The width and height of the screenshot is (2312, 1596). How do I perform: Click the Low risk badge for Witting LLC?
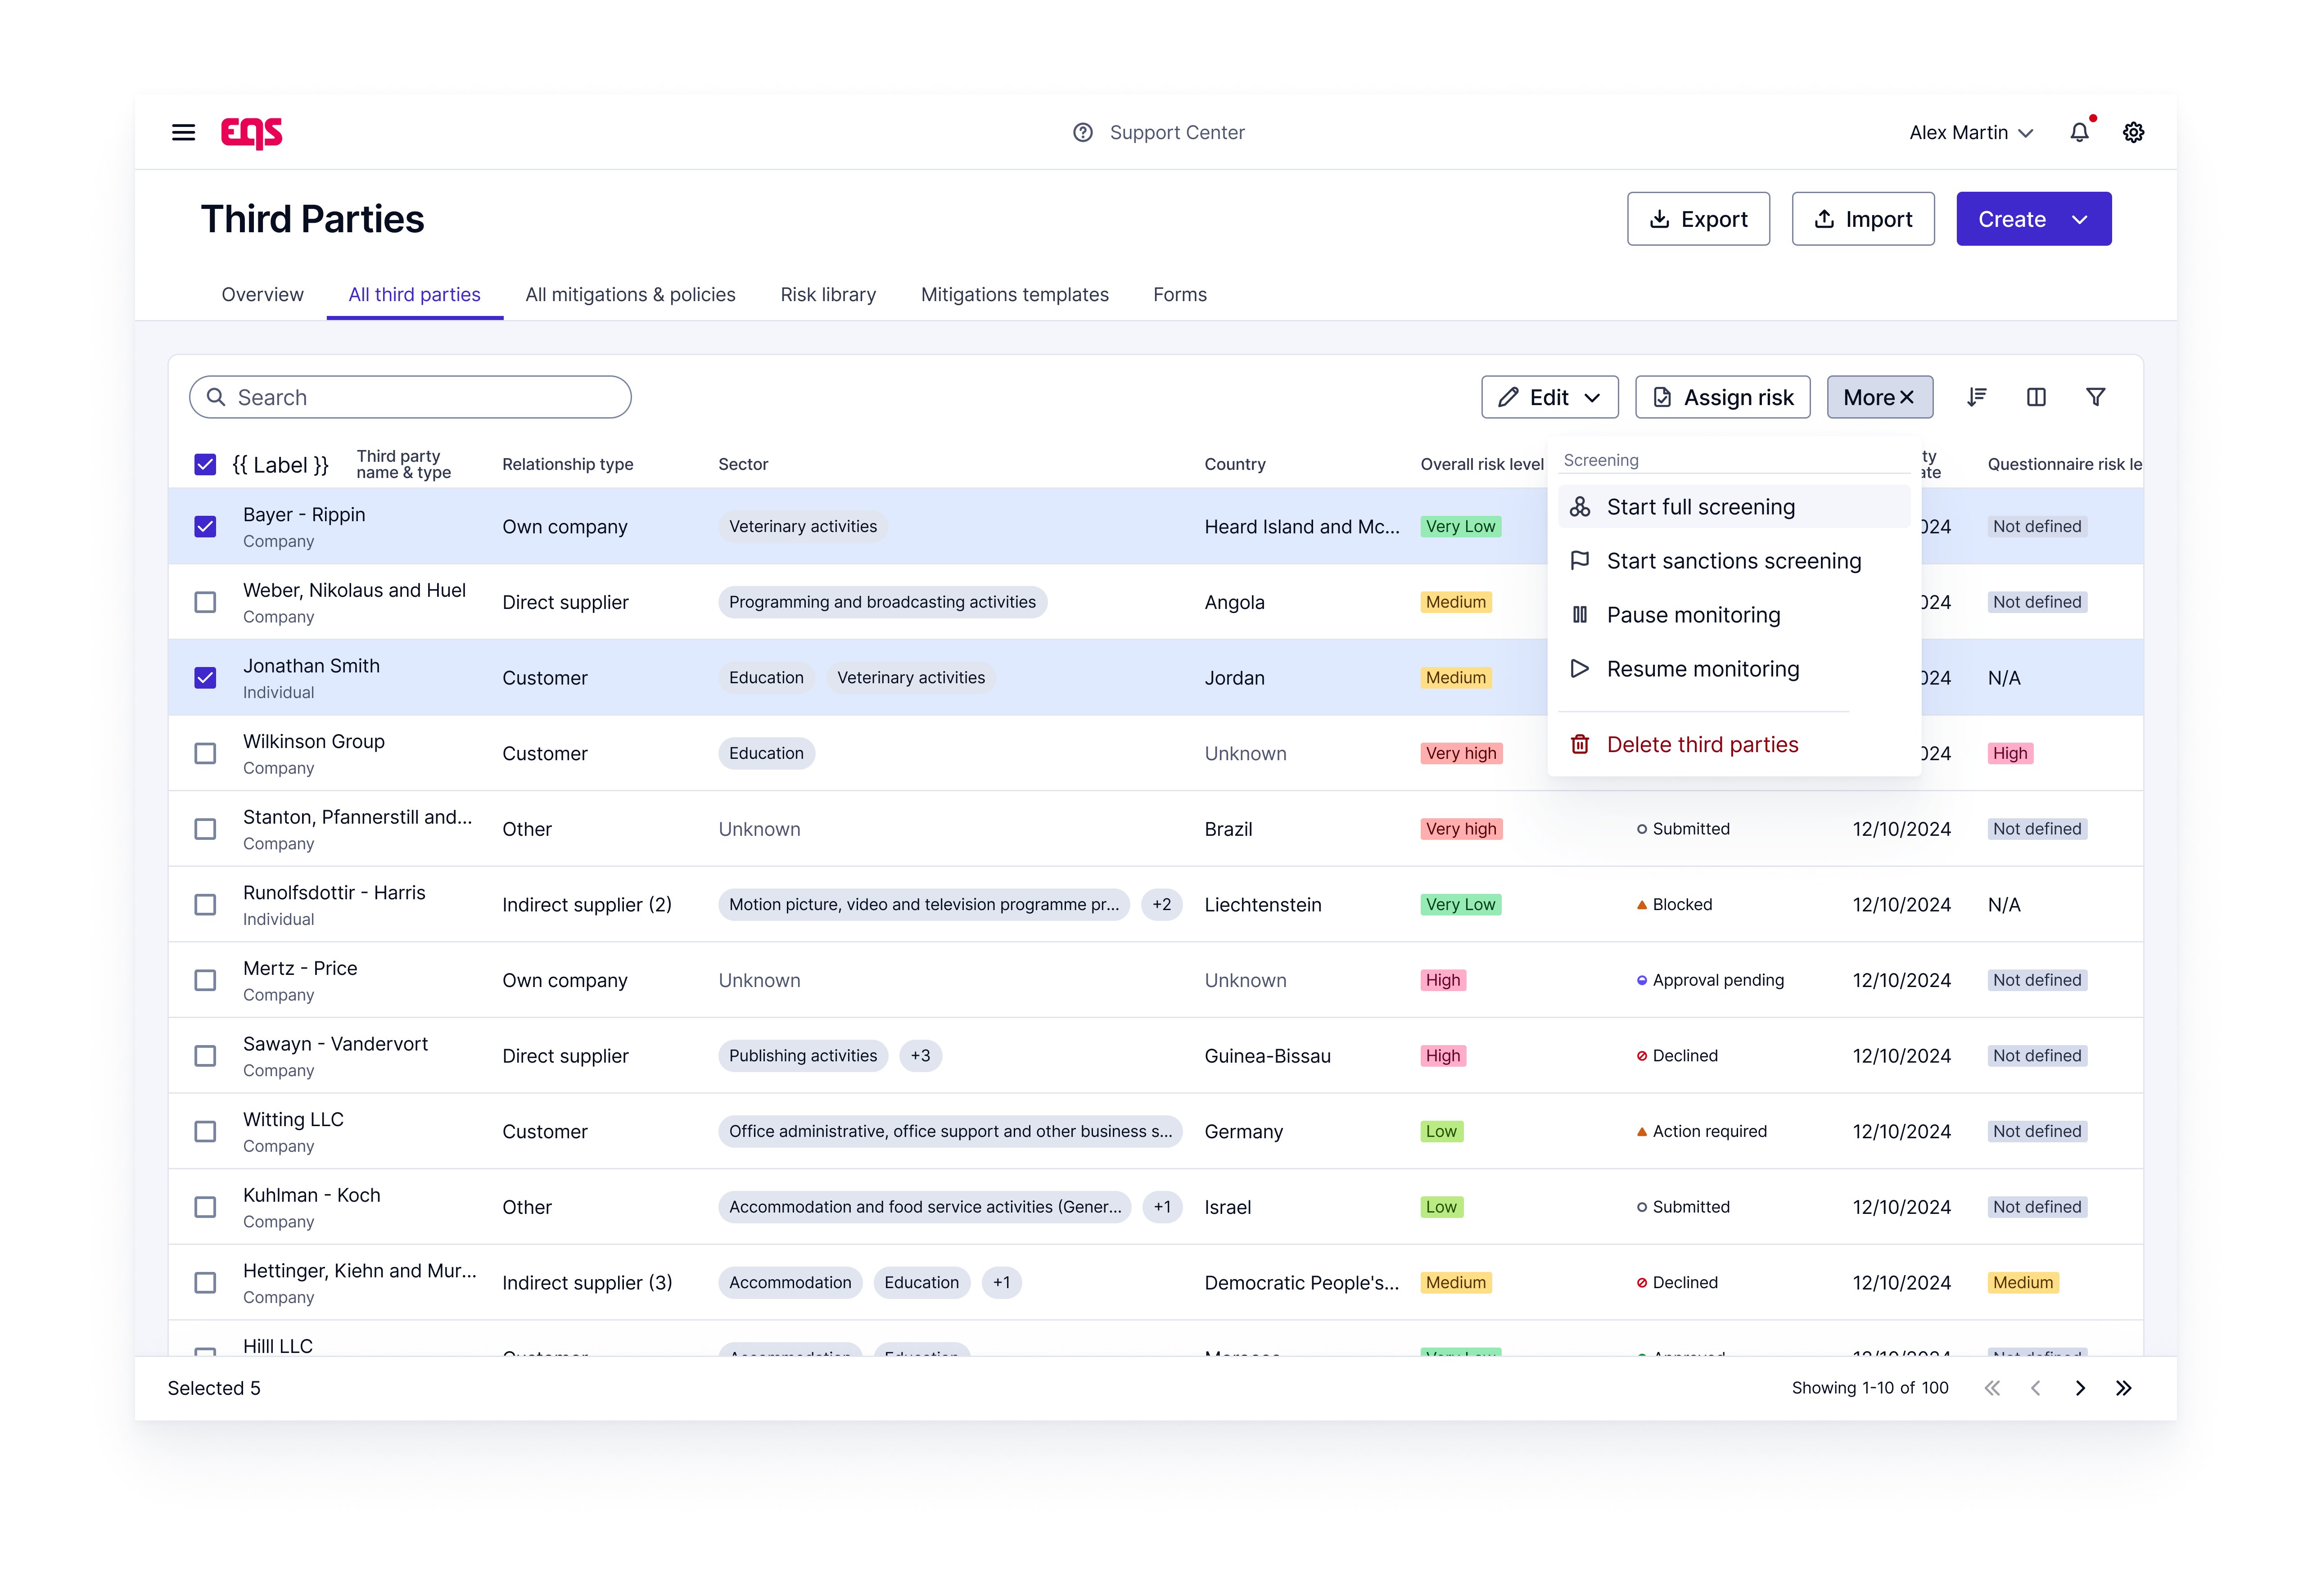(x=1441, y=1131)
